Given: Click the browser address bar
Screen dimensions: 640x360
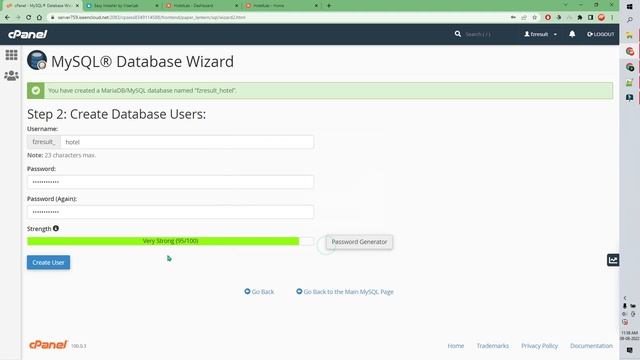Looking at the screenshot, I should 278,18.
